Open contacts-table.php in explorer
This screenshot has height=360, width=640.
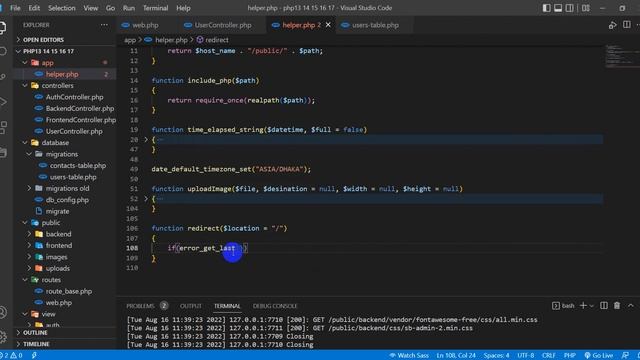78,165
